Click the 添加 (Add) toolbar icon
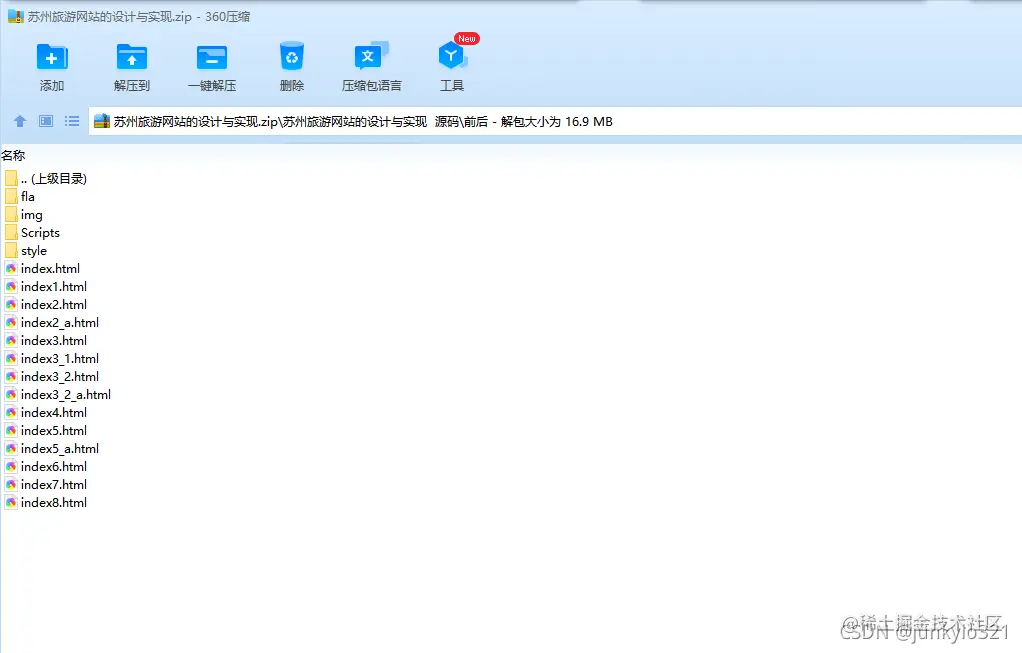Screen dimensions: 1022x653 (52, 57)
